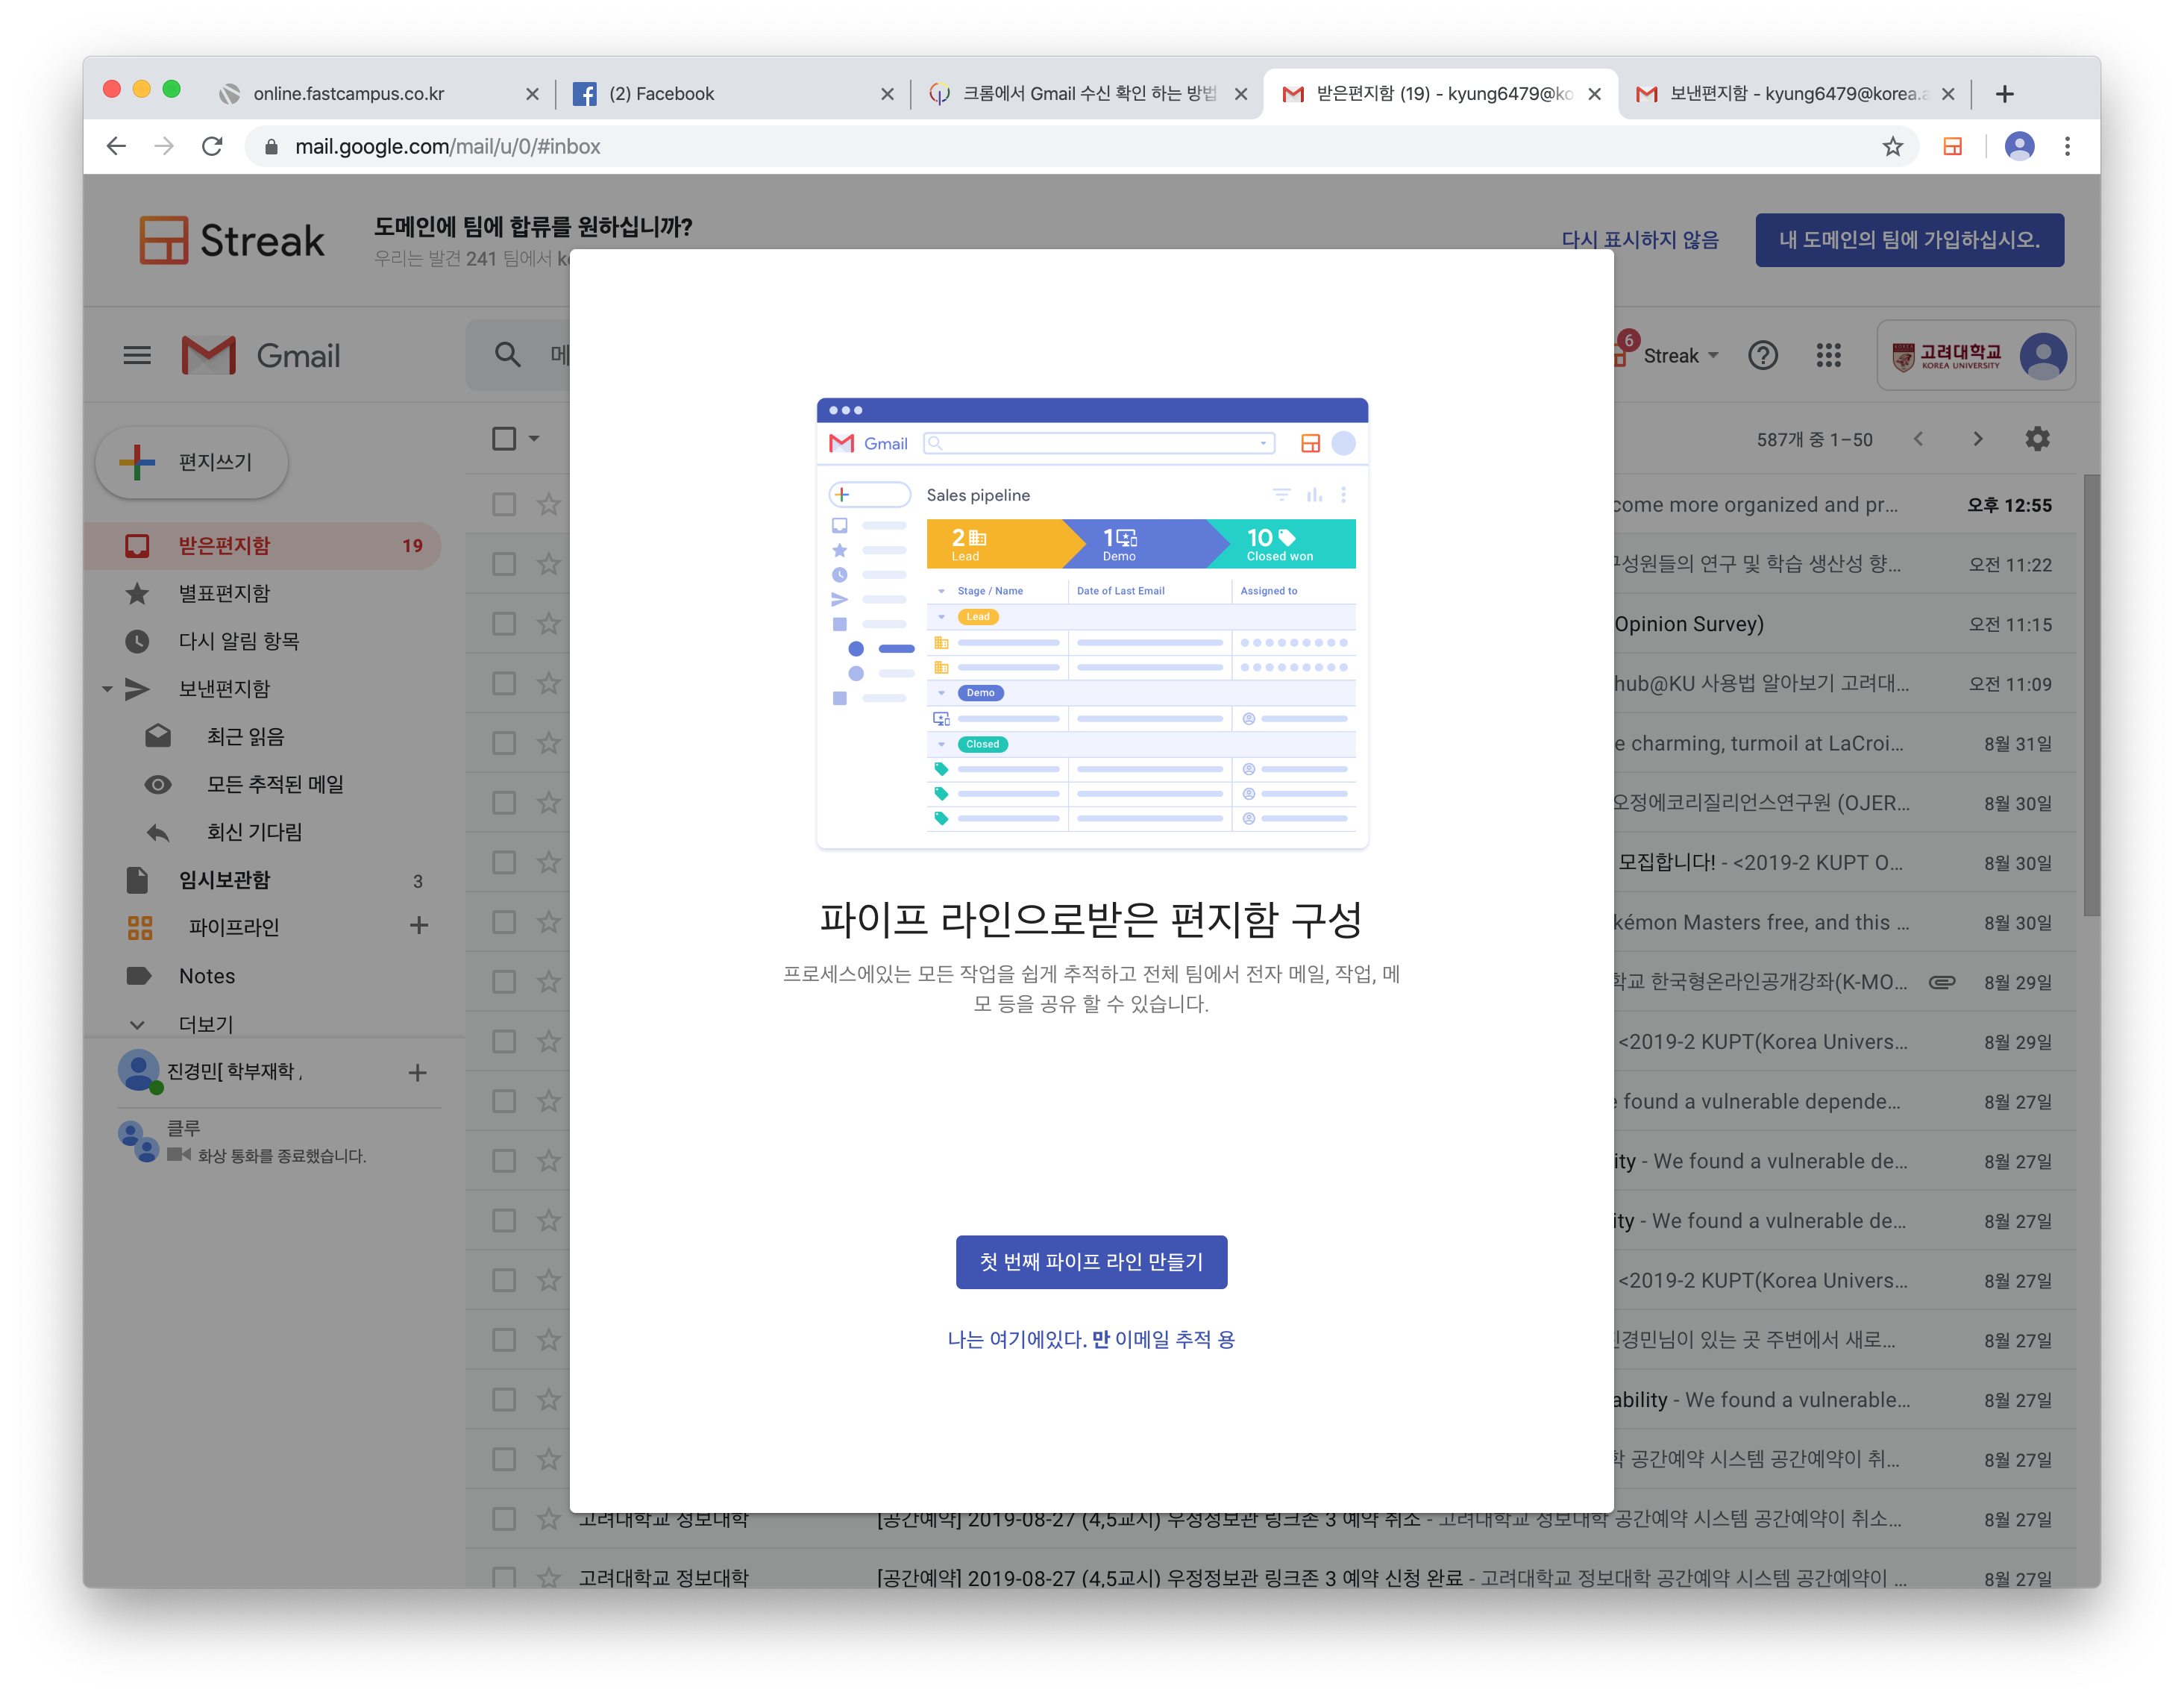2184x1698 pixels.
Task: Open Gmail settings gear icon
Action: 2037,439
